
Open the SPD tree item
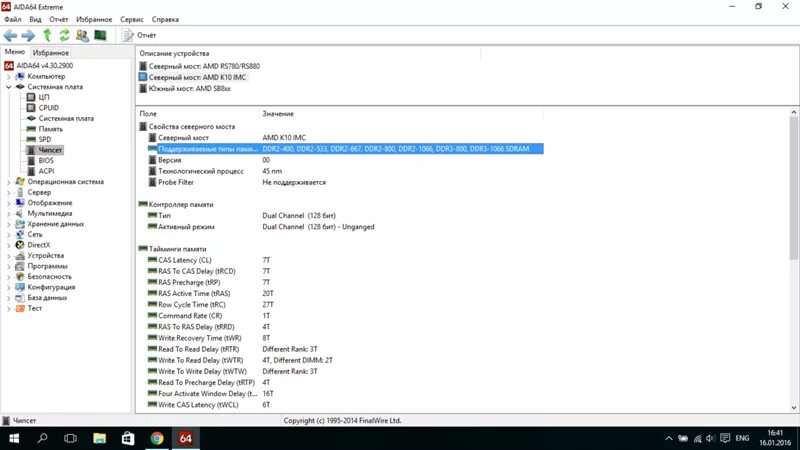click(x=45, y=139)
